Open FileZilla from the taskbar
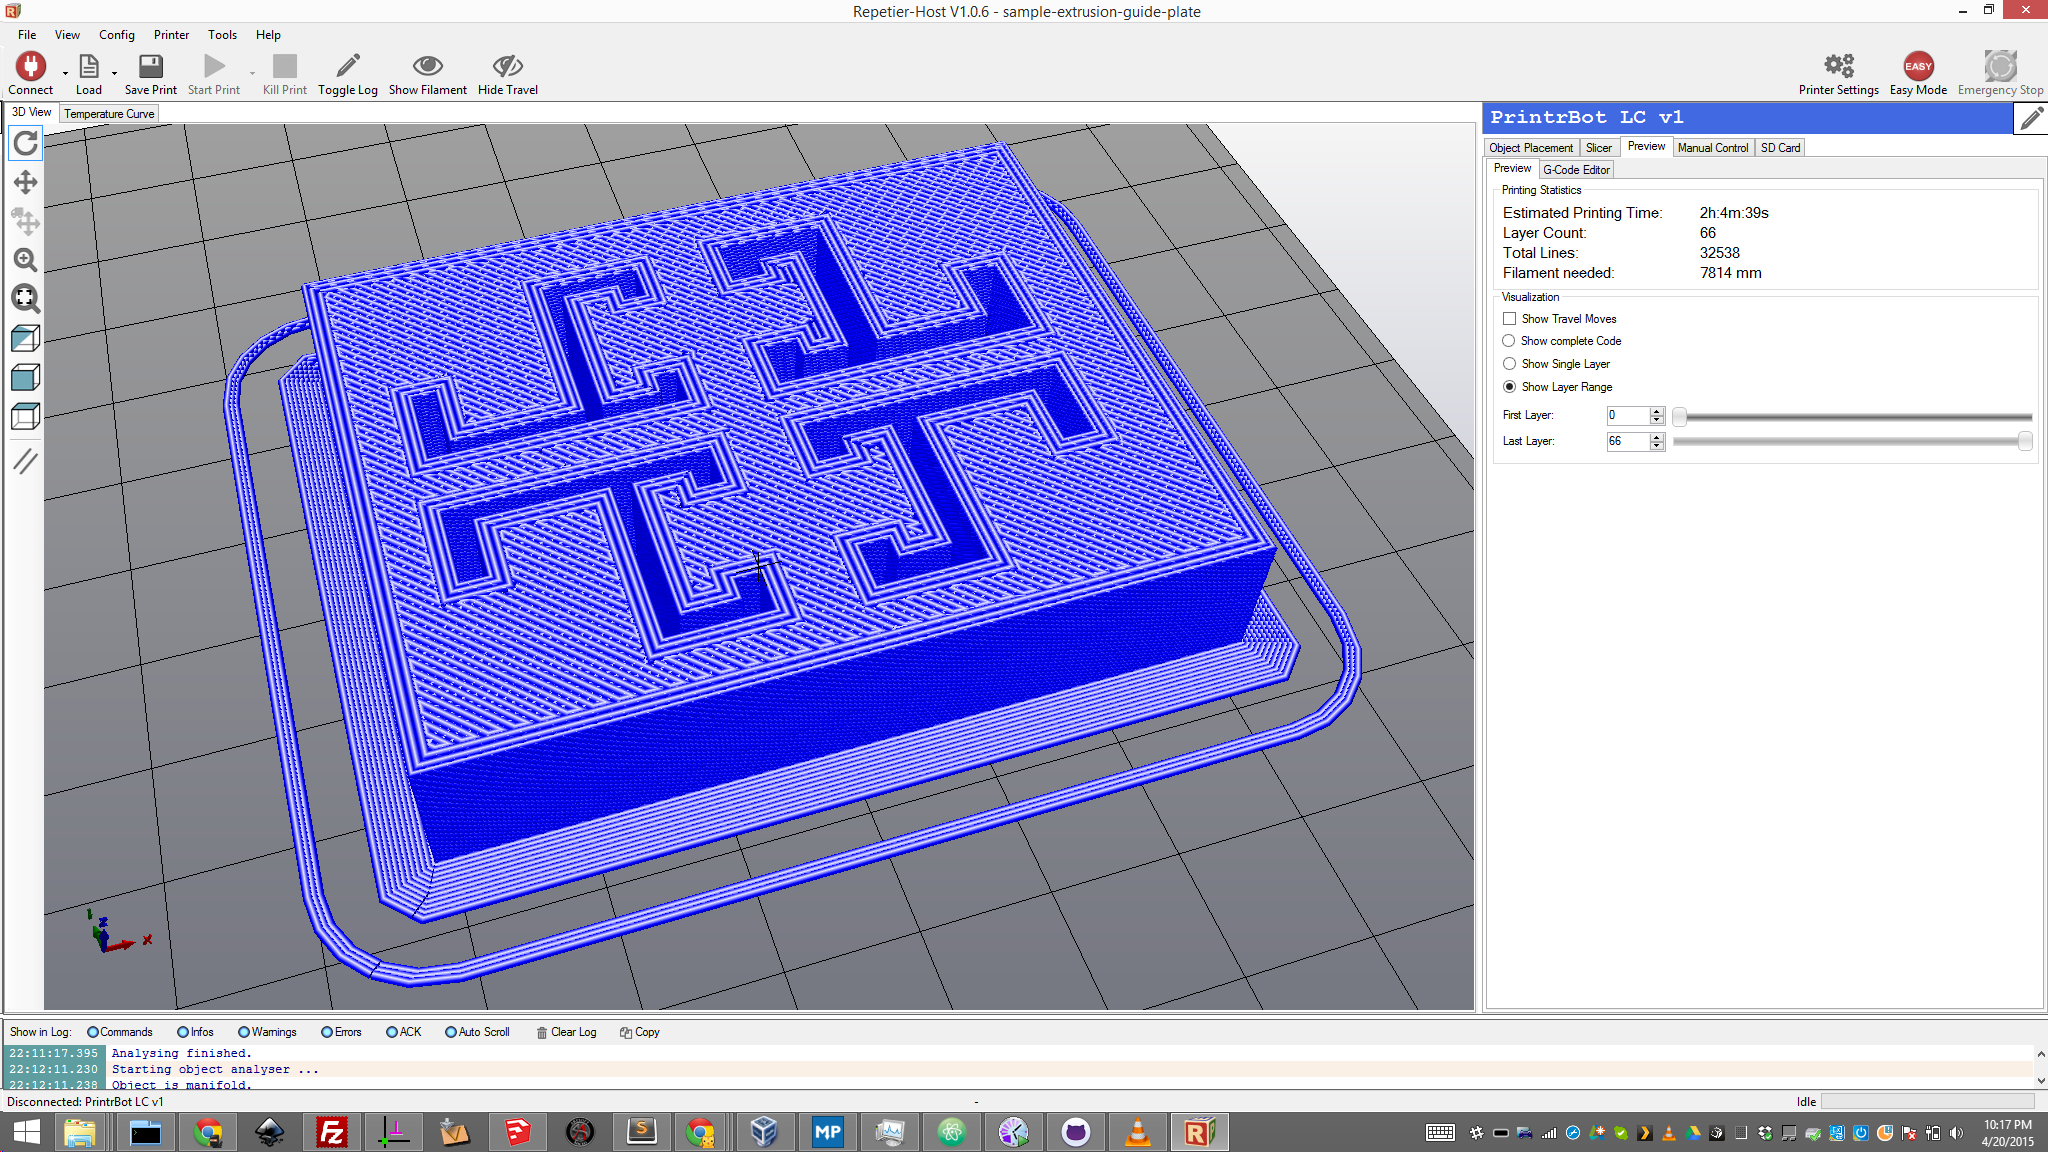The image size is (2048, 1152). coord(331,1132)
